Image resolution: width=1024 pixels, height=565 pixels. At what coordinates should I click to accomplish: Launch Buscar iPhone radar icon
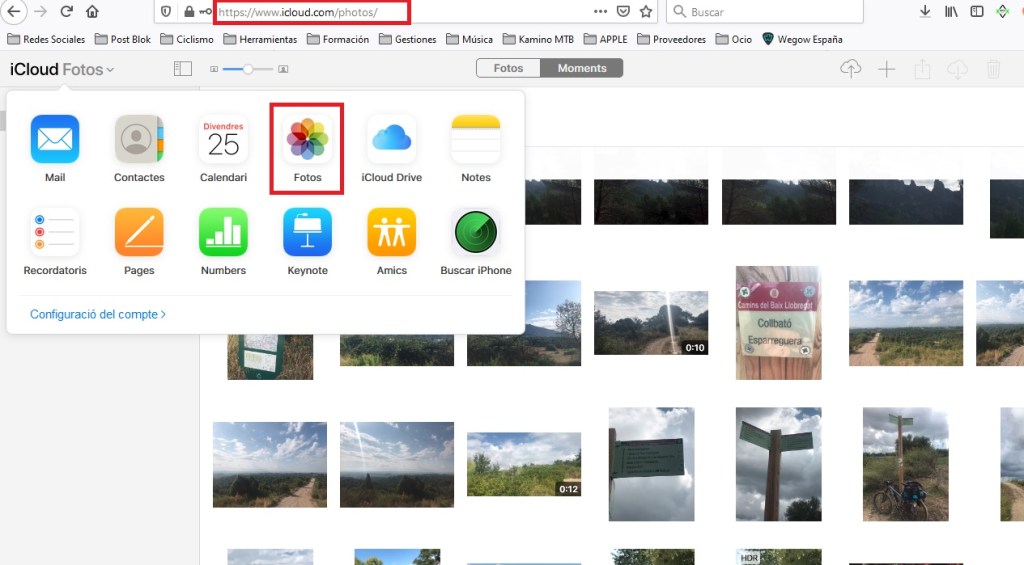coord(476,232)
